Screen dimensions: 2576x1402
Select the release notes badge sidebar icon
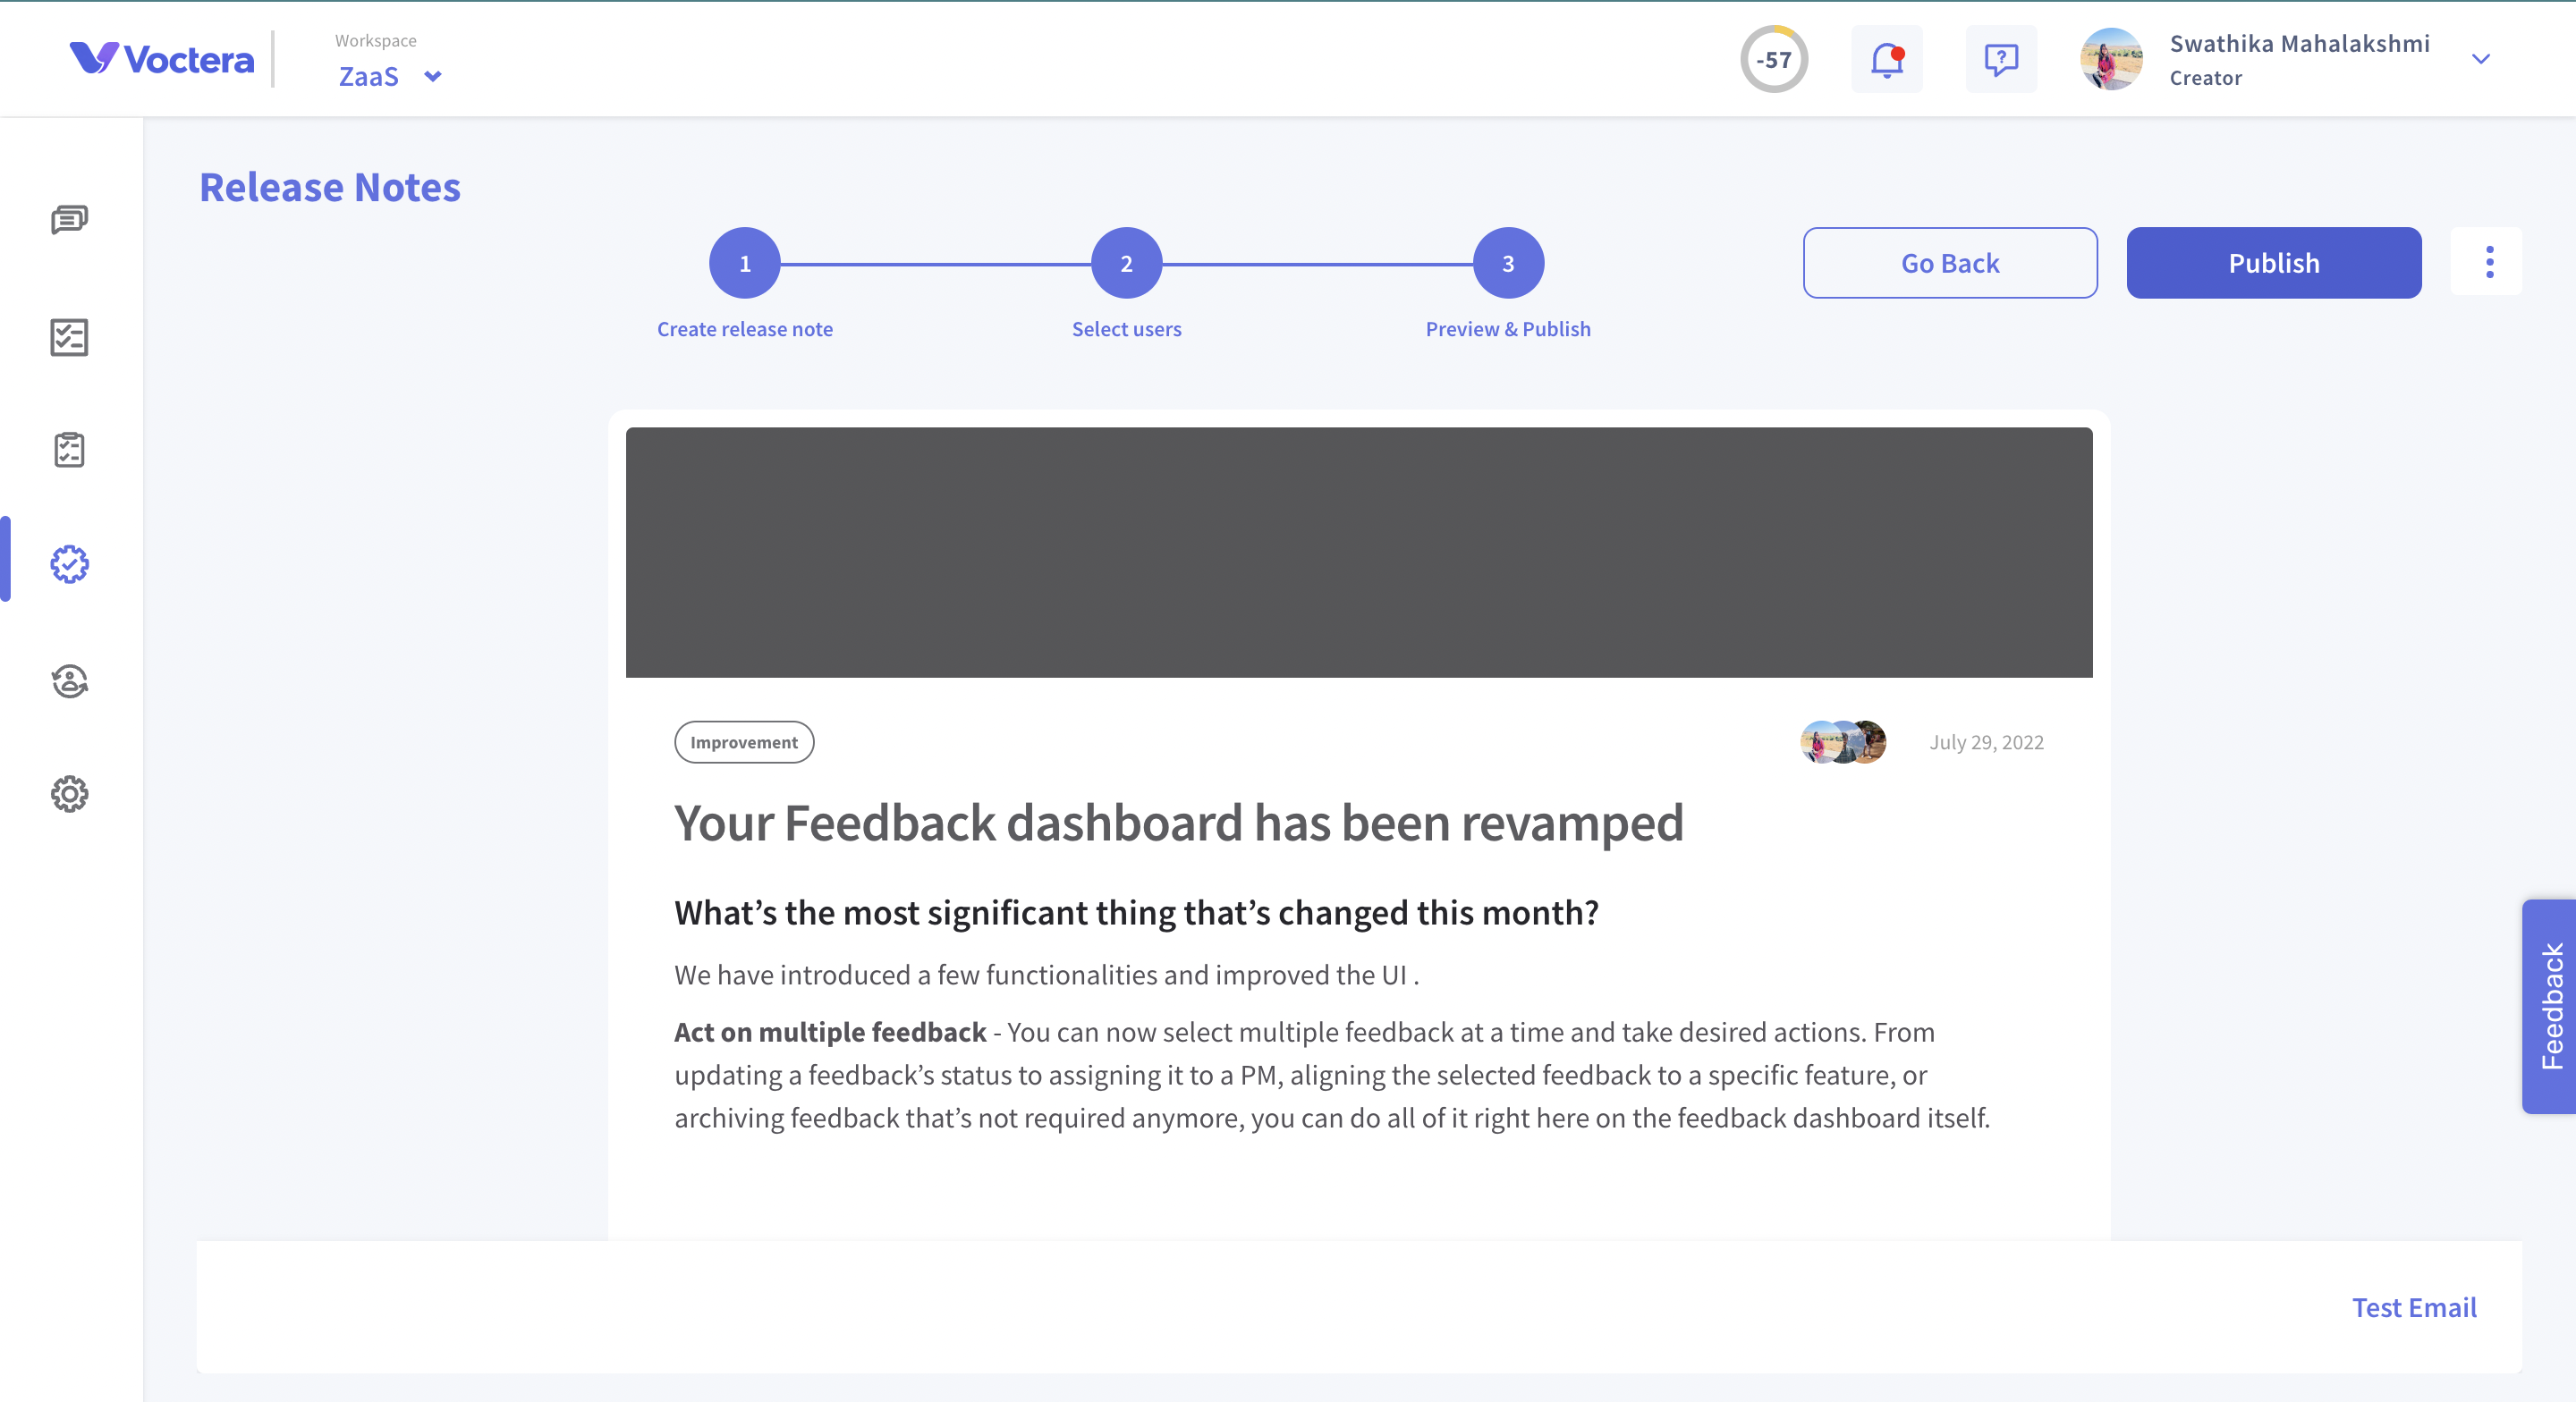point(69,564)
